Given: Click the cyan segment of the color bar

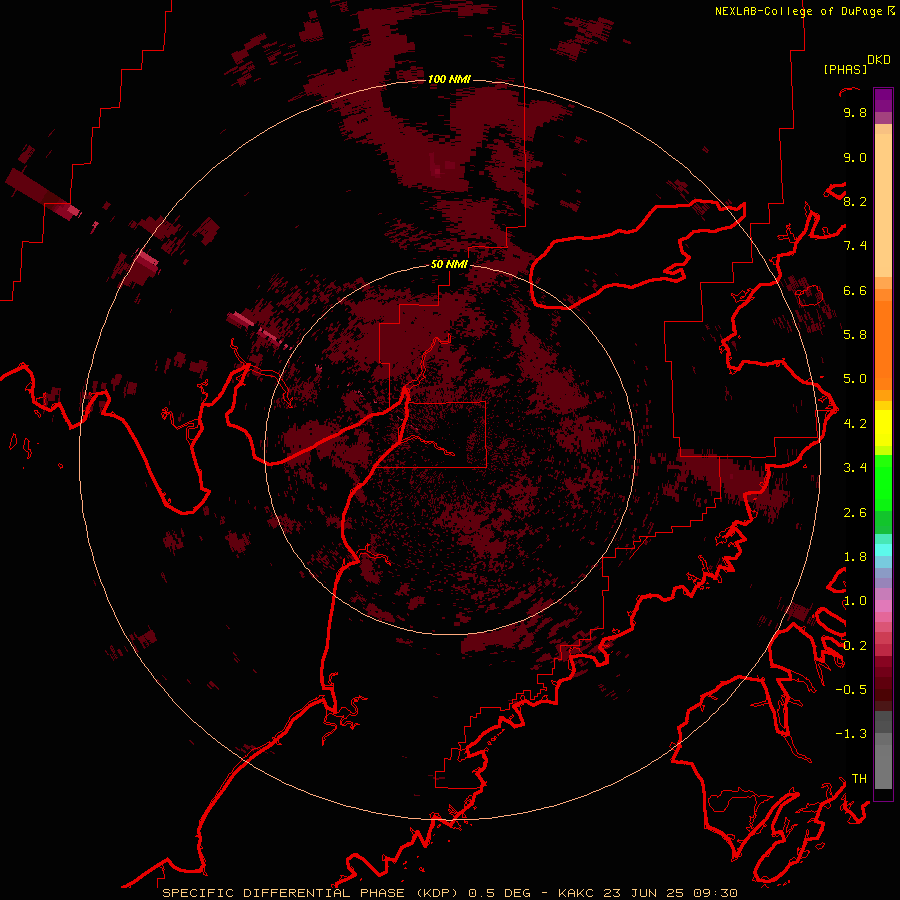Looking at the screenshot, I should [x=883, y=550].
